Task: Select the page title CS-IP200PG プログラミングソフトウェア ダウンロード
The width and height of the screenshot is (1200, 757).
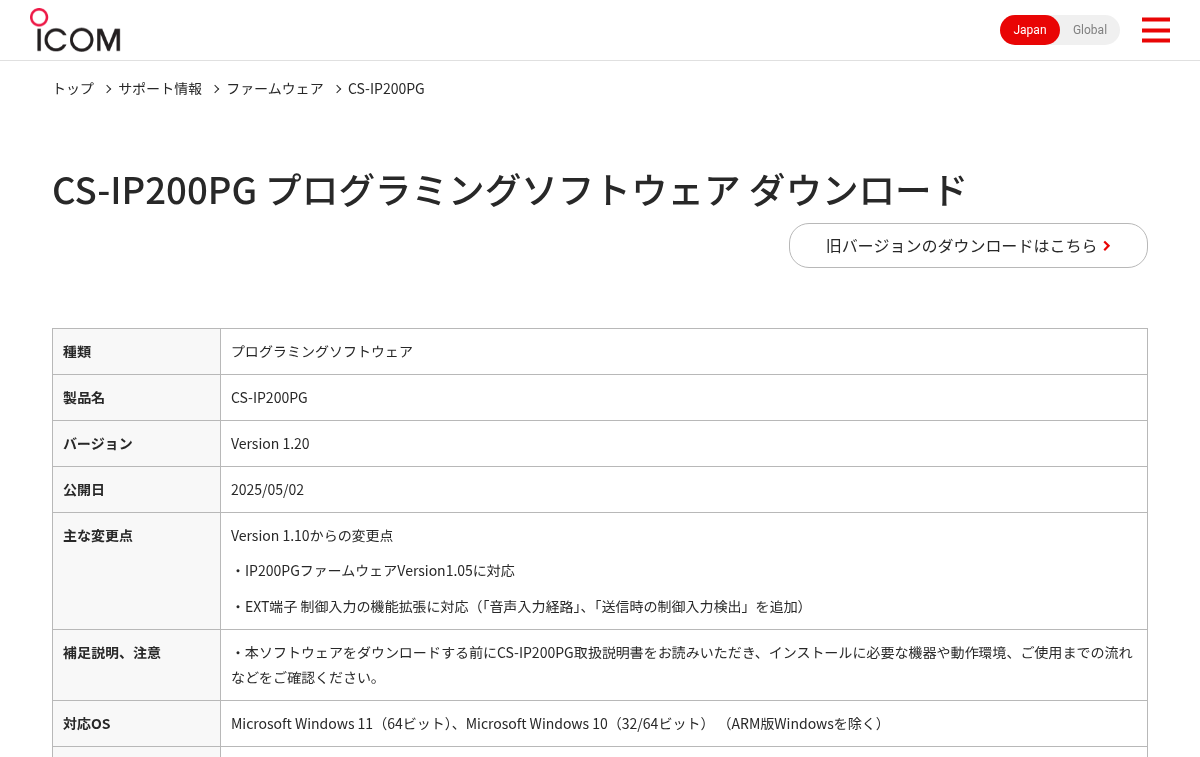Action: pos(509,190)
